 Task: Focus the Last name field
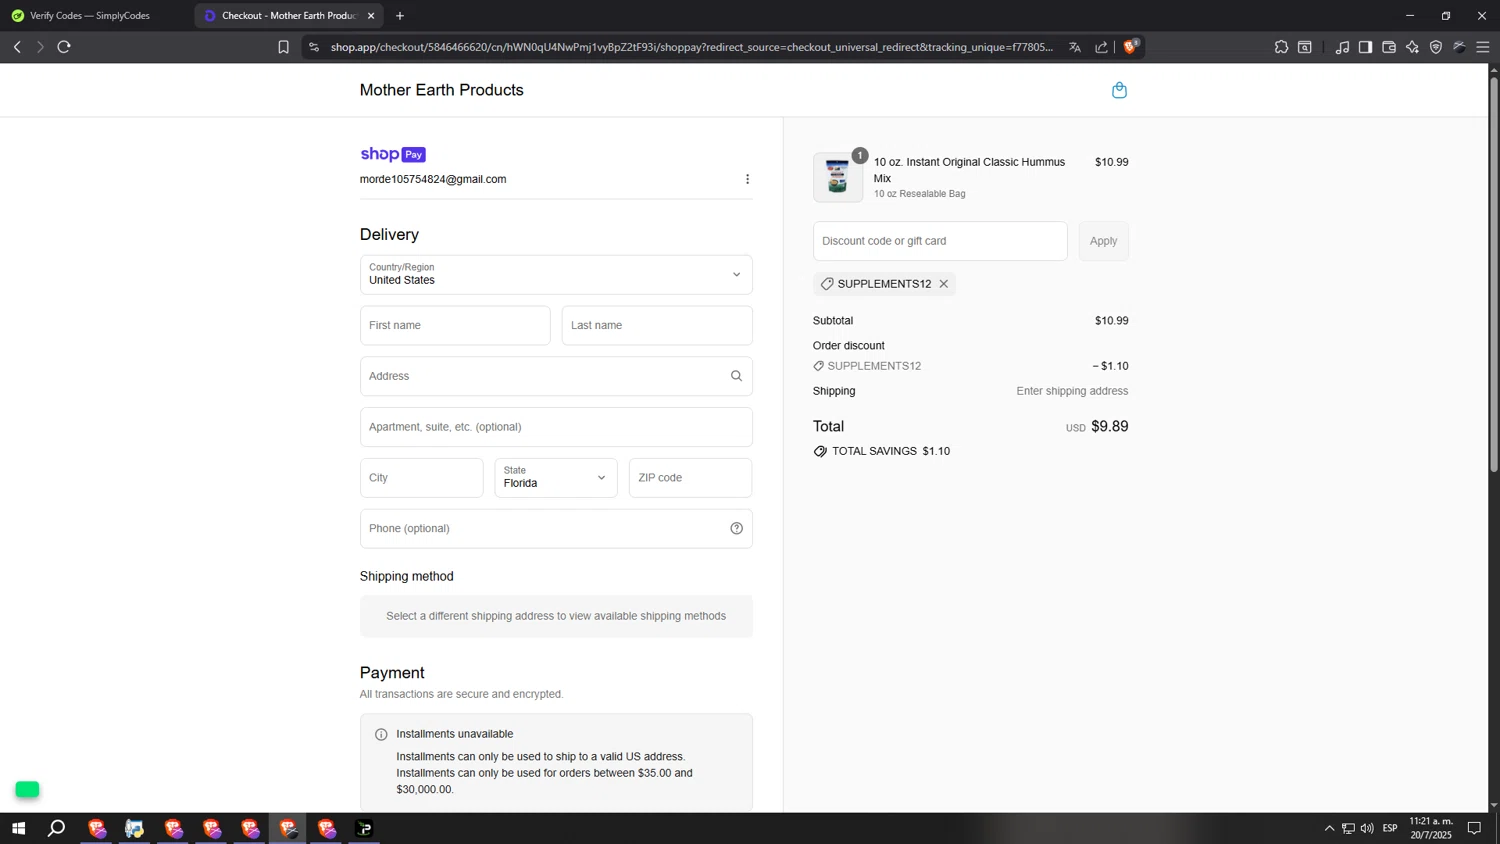[x=657, y=325]
